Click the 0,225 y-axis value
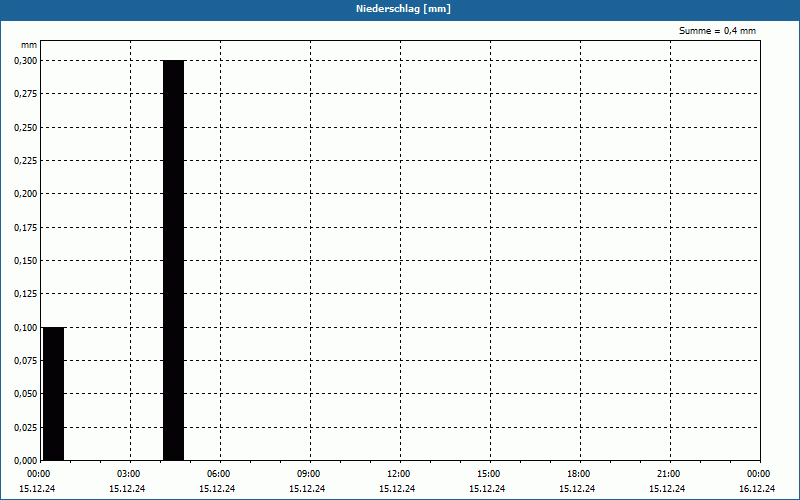The image size is (800, 500). tap(26, 161)
